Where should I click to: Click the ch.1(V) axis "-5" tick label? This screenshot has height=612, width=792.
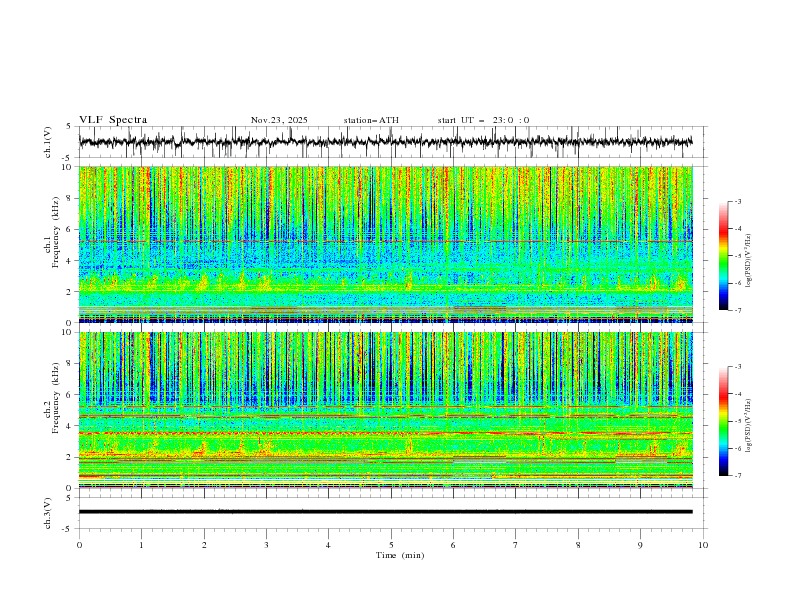(x=68, y=158)
